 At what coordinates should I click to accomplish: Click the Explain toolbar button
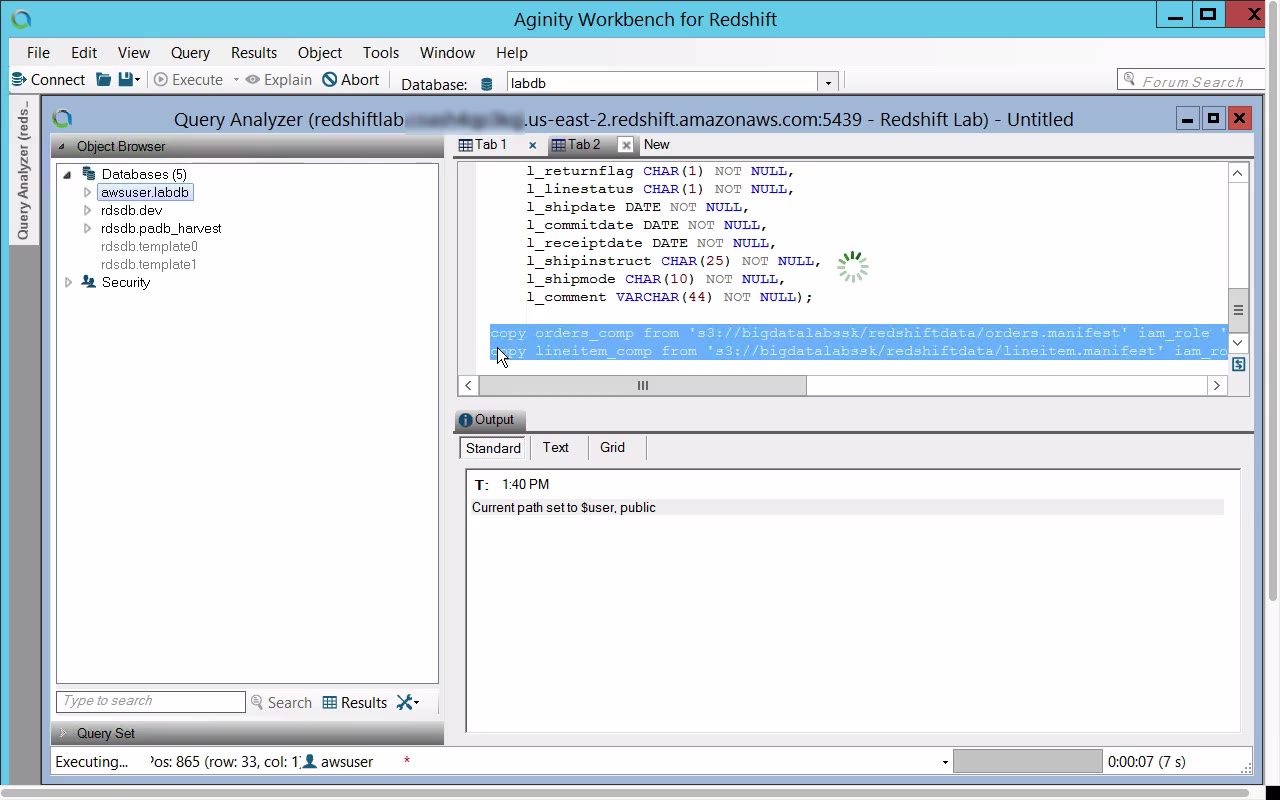[x=279, y=80]
